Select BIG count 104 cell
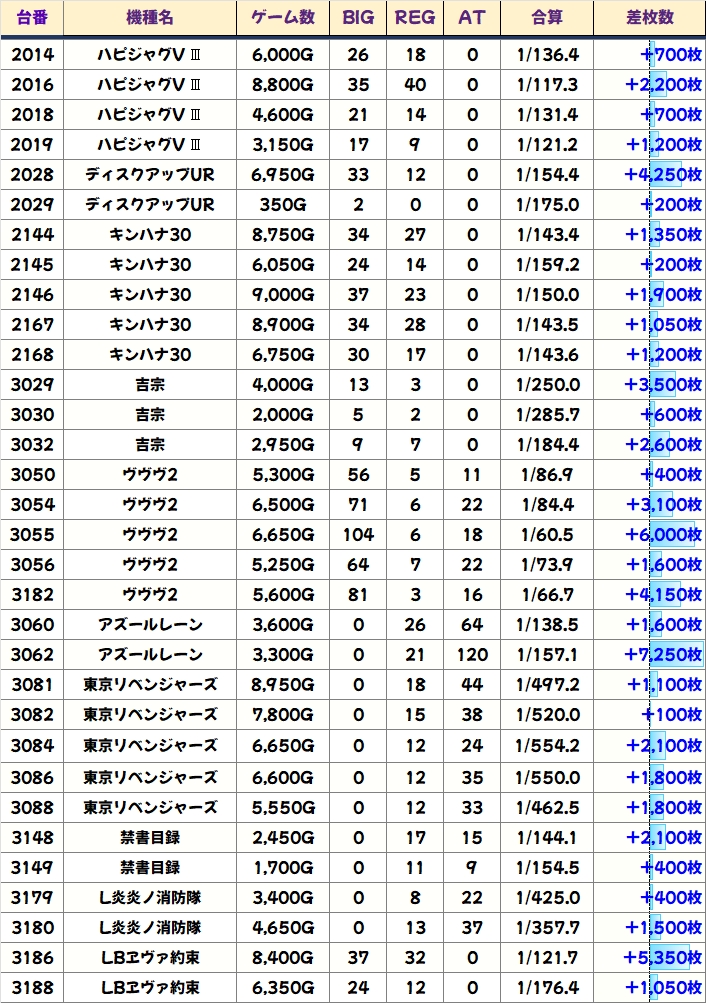This screenshot has height=1003, width=706. (358, 534)
